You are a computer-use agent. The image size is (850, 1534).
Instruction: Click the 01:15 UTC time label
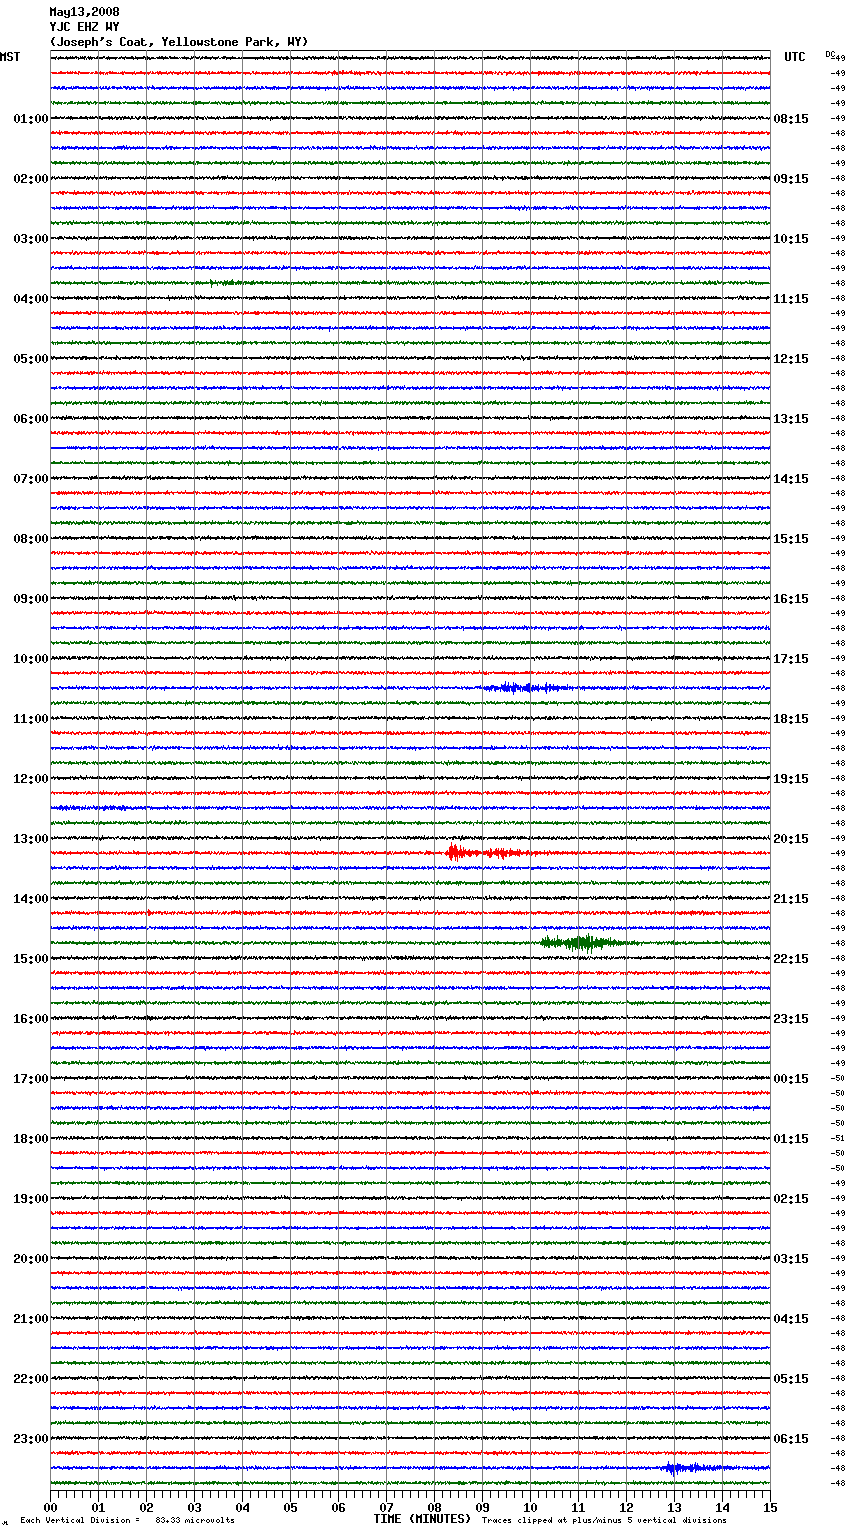[x=791, y=1139]
